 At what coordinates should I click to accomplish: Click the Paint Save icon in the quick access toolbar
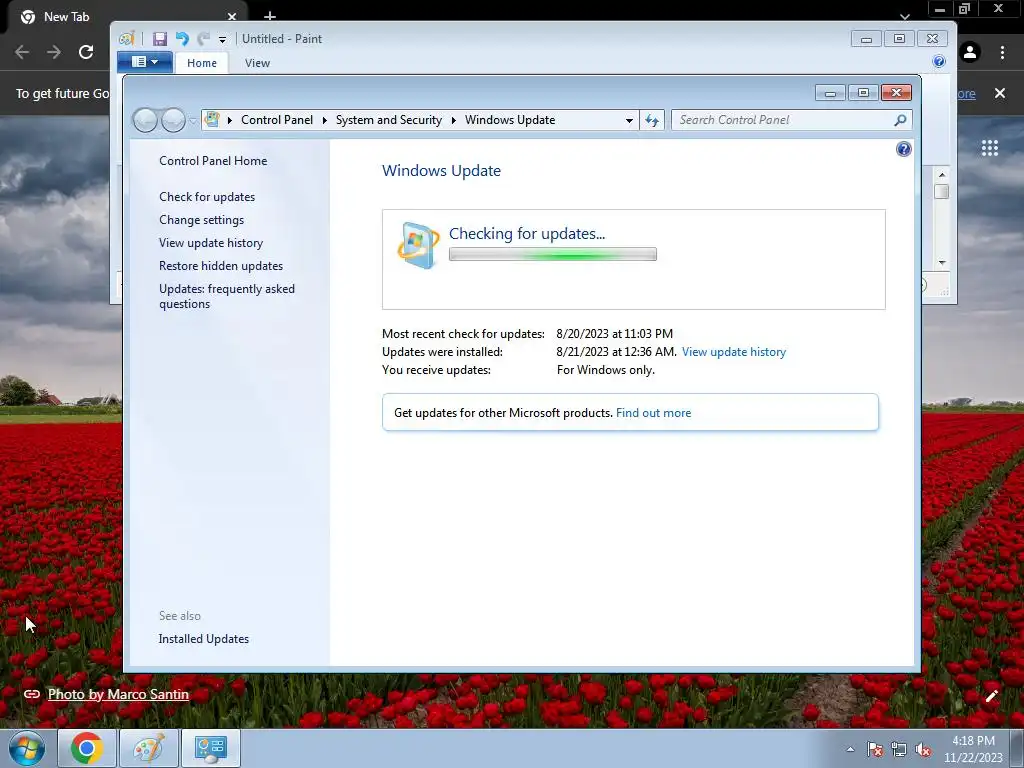pos(159,39)
